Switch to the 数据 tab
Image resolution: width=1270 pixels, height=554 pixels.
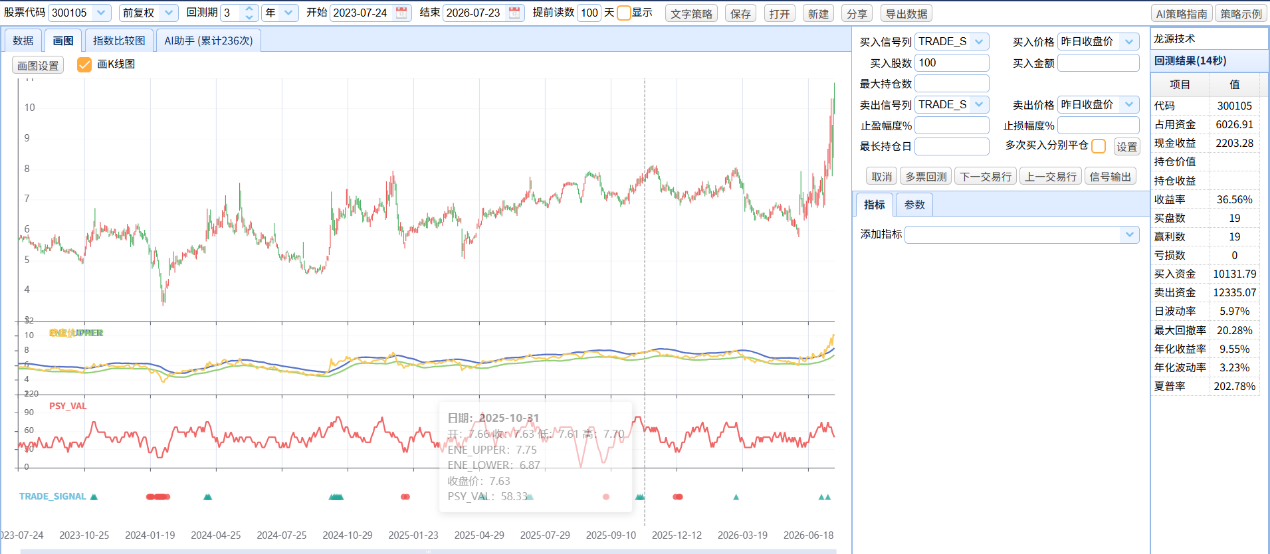pos(24,41)
